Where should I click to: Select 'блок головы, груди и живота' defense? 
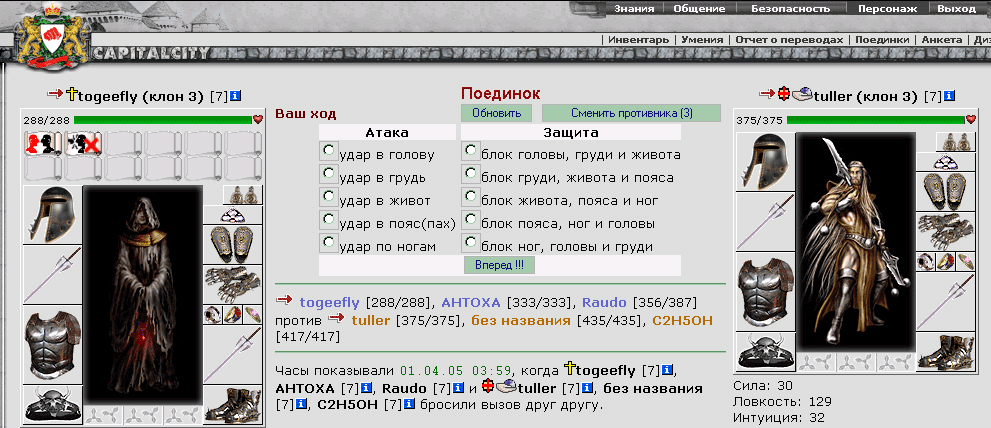pos(470,150)
